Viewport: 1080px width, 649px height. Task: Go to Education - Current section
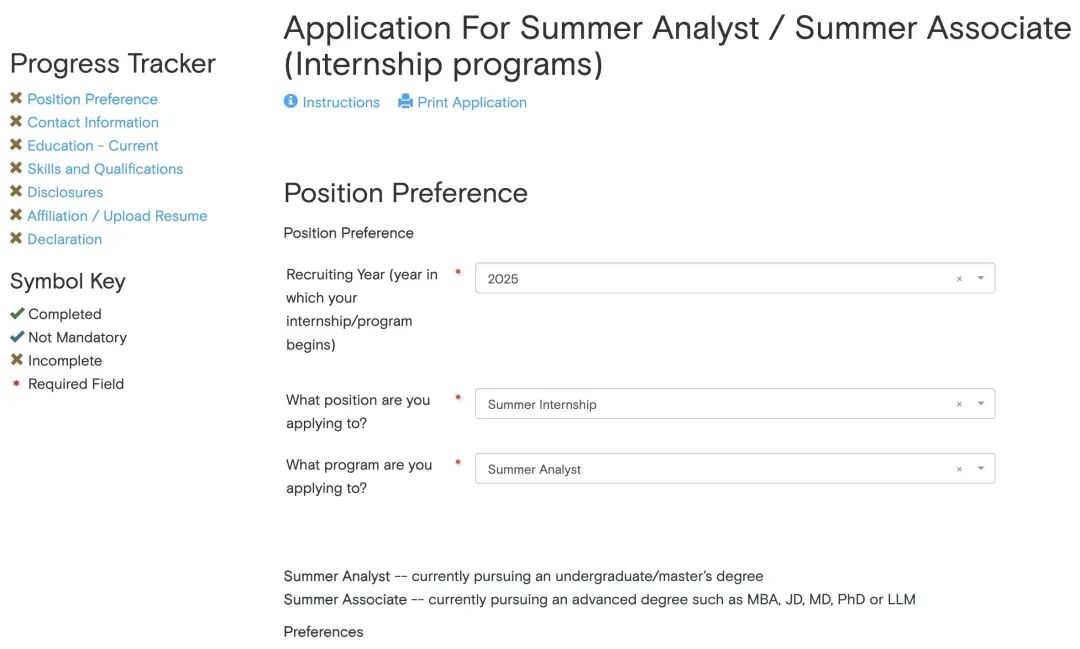coord(93,146)
